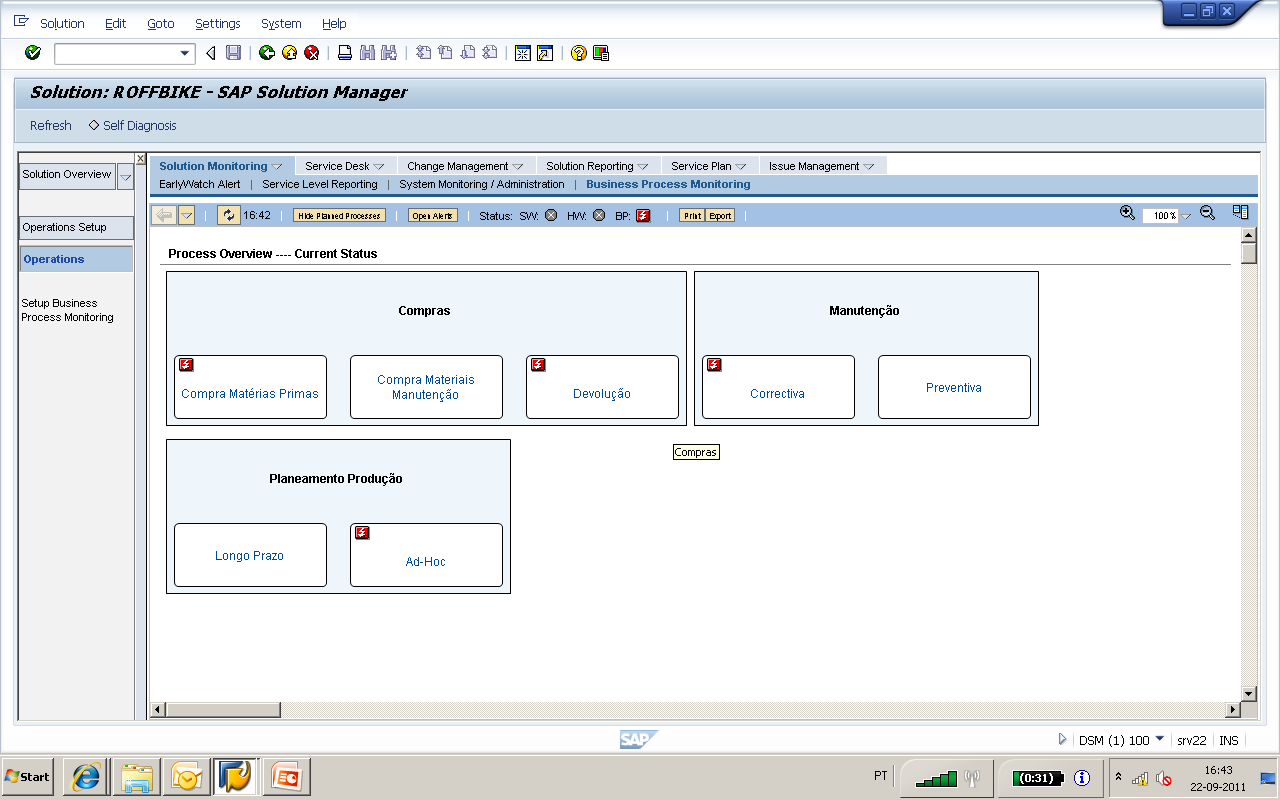Viewport: 1280px width, 800px height.
Task: Open the command field dropdown arrow
Action: point(185,54)
